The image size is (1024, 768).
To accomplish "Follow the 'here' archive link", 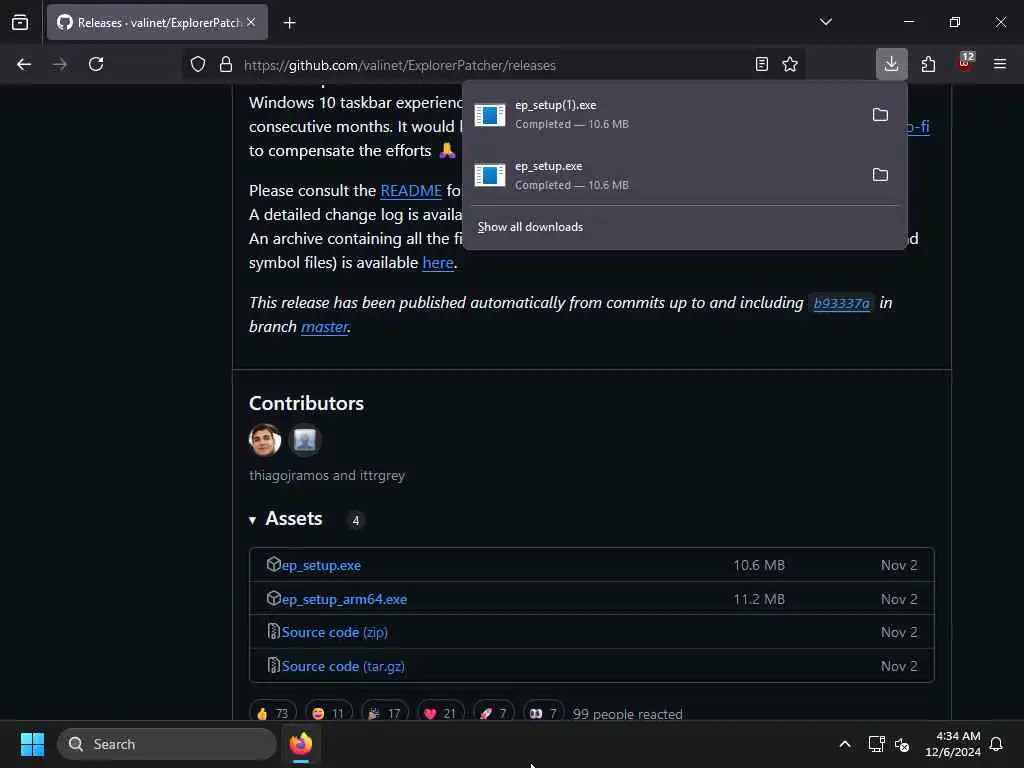I will point(438,263).
